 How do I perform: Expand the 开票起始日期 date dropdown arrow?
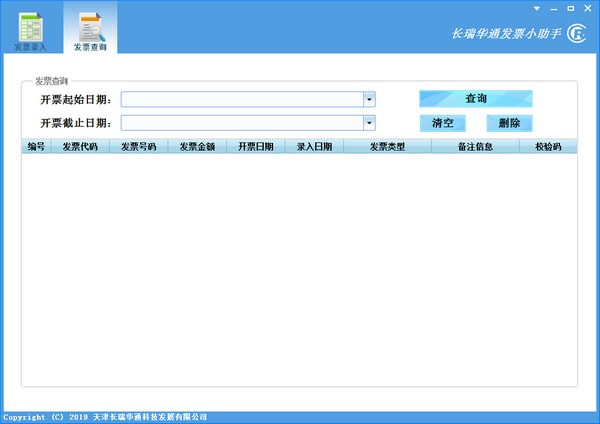pos(369,99)
